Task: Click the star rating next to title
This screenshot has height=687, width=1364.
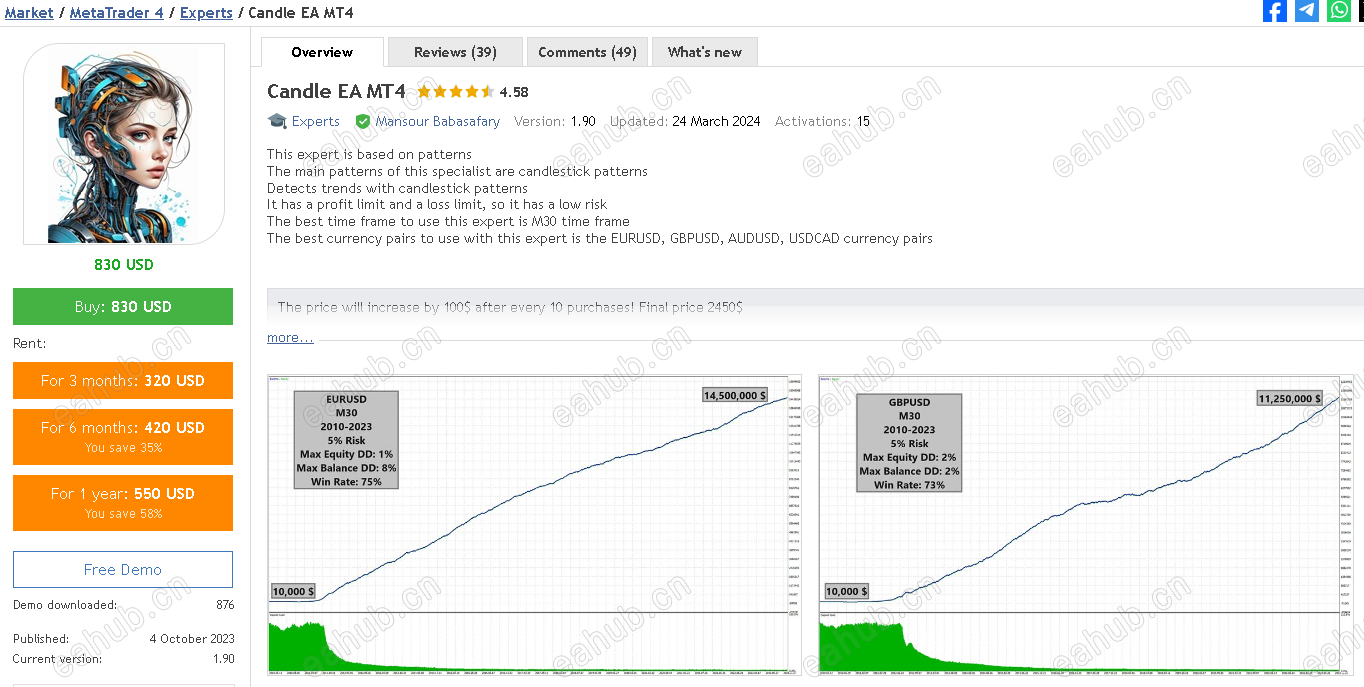Action: pyautogui.click(x=455, y=92)
